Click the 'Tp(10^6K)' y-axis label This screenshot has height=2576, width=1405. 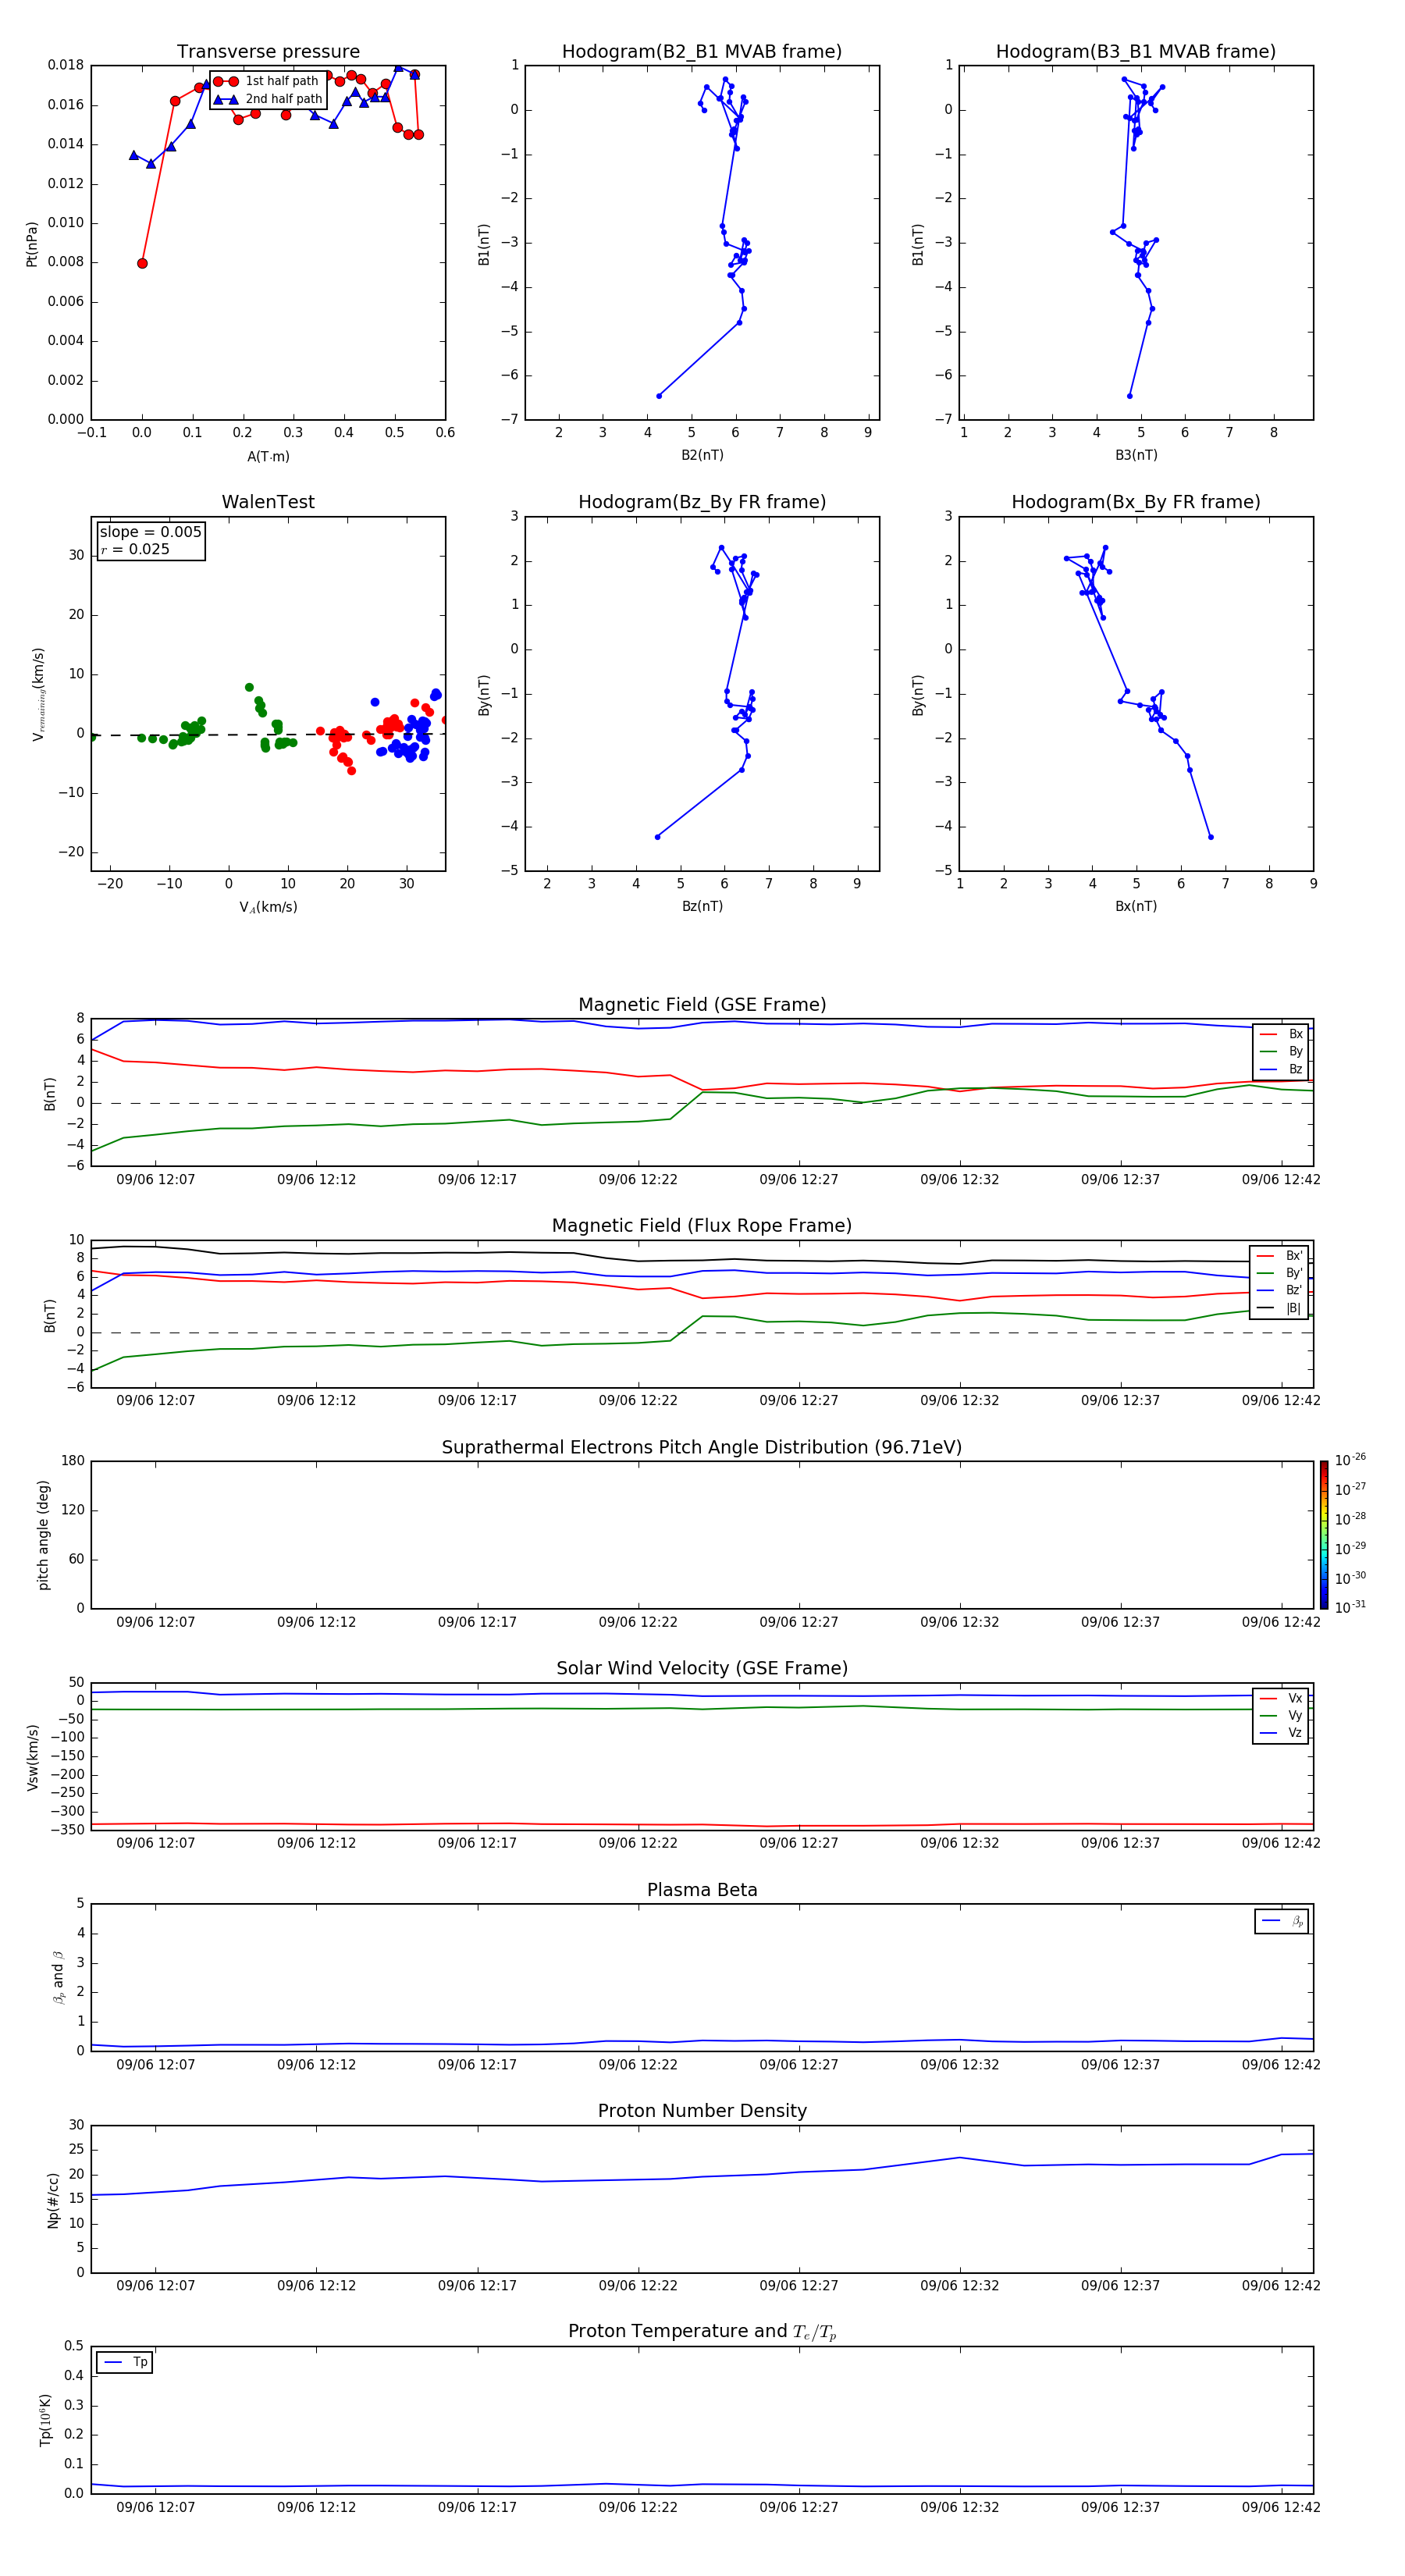coord(46,2420)
